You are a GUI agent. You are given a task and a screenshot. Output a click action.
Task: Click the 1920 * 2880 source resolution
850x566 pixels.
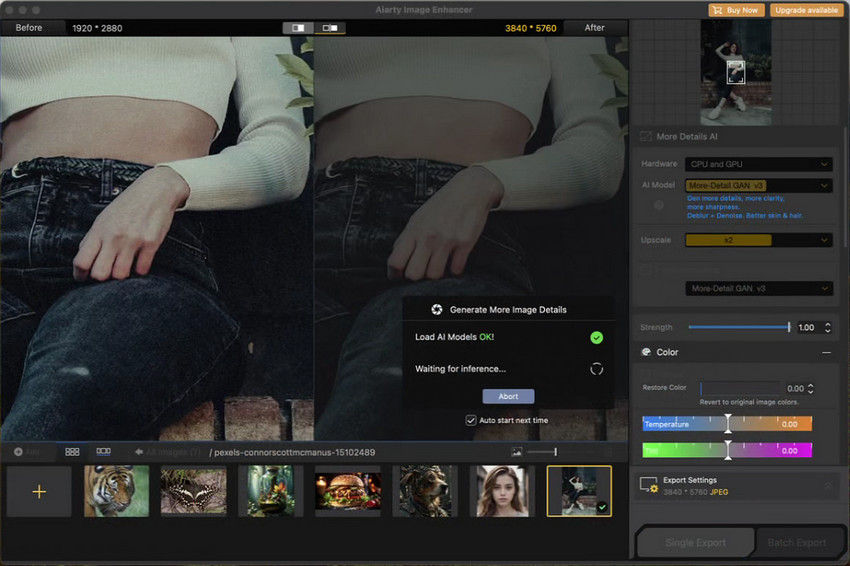[x=97, y=28]
